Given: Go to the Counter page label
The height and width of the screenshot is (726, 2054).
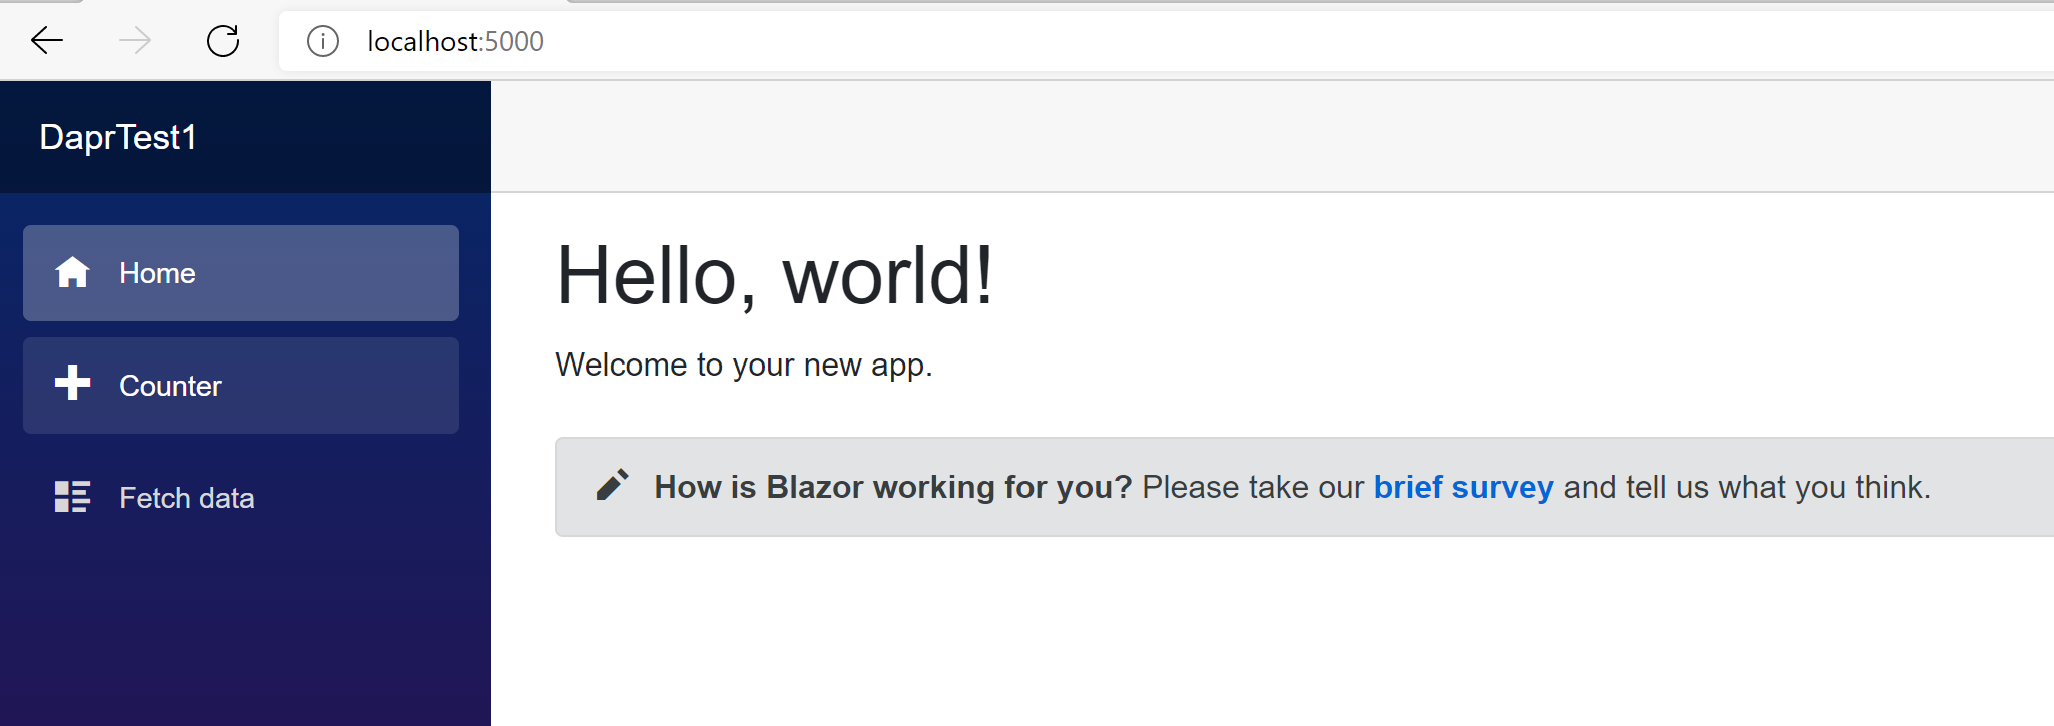Looking at the screenshot, I should tap(170, 386).
